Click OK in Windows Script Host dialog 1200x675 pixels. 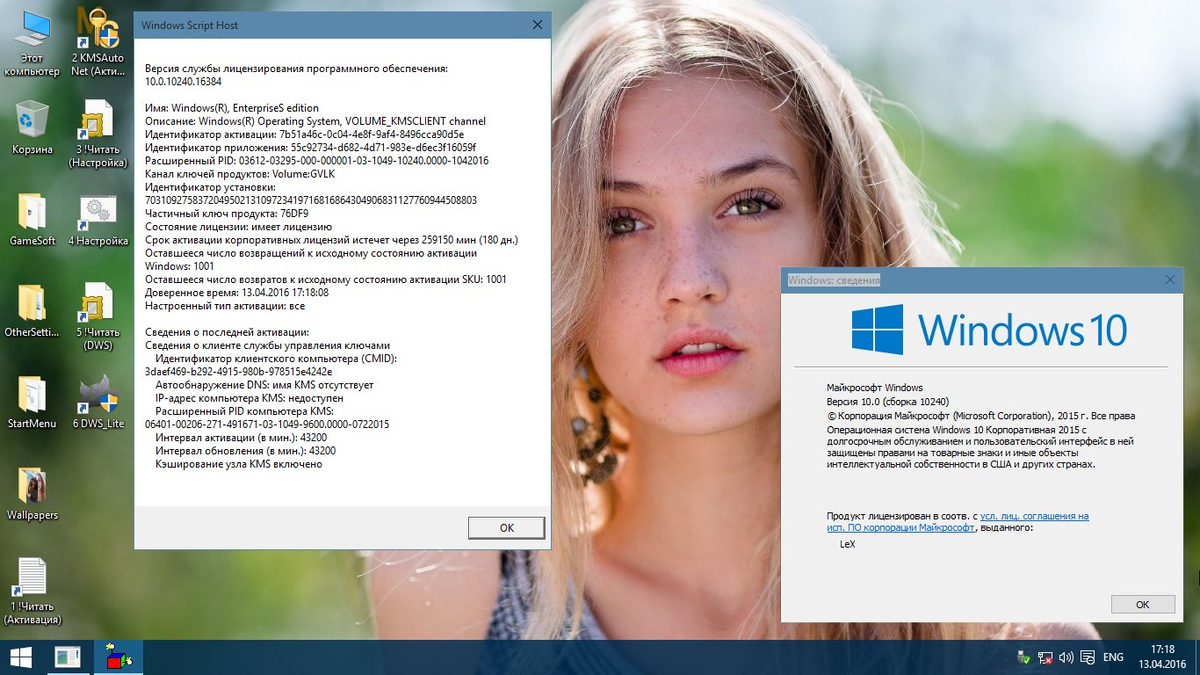click(x=506, y=527)
